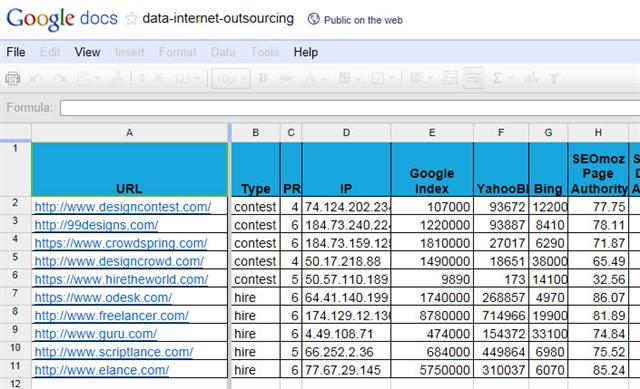This screenshot has height=389, width=640.
Task: Open the hiretheworld.com link
Action: 121,279
